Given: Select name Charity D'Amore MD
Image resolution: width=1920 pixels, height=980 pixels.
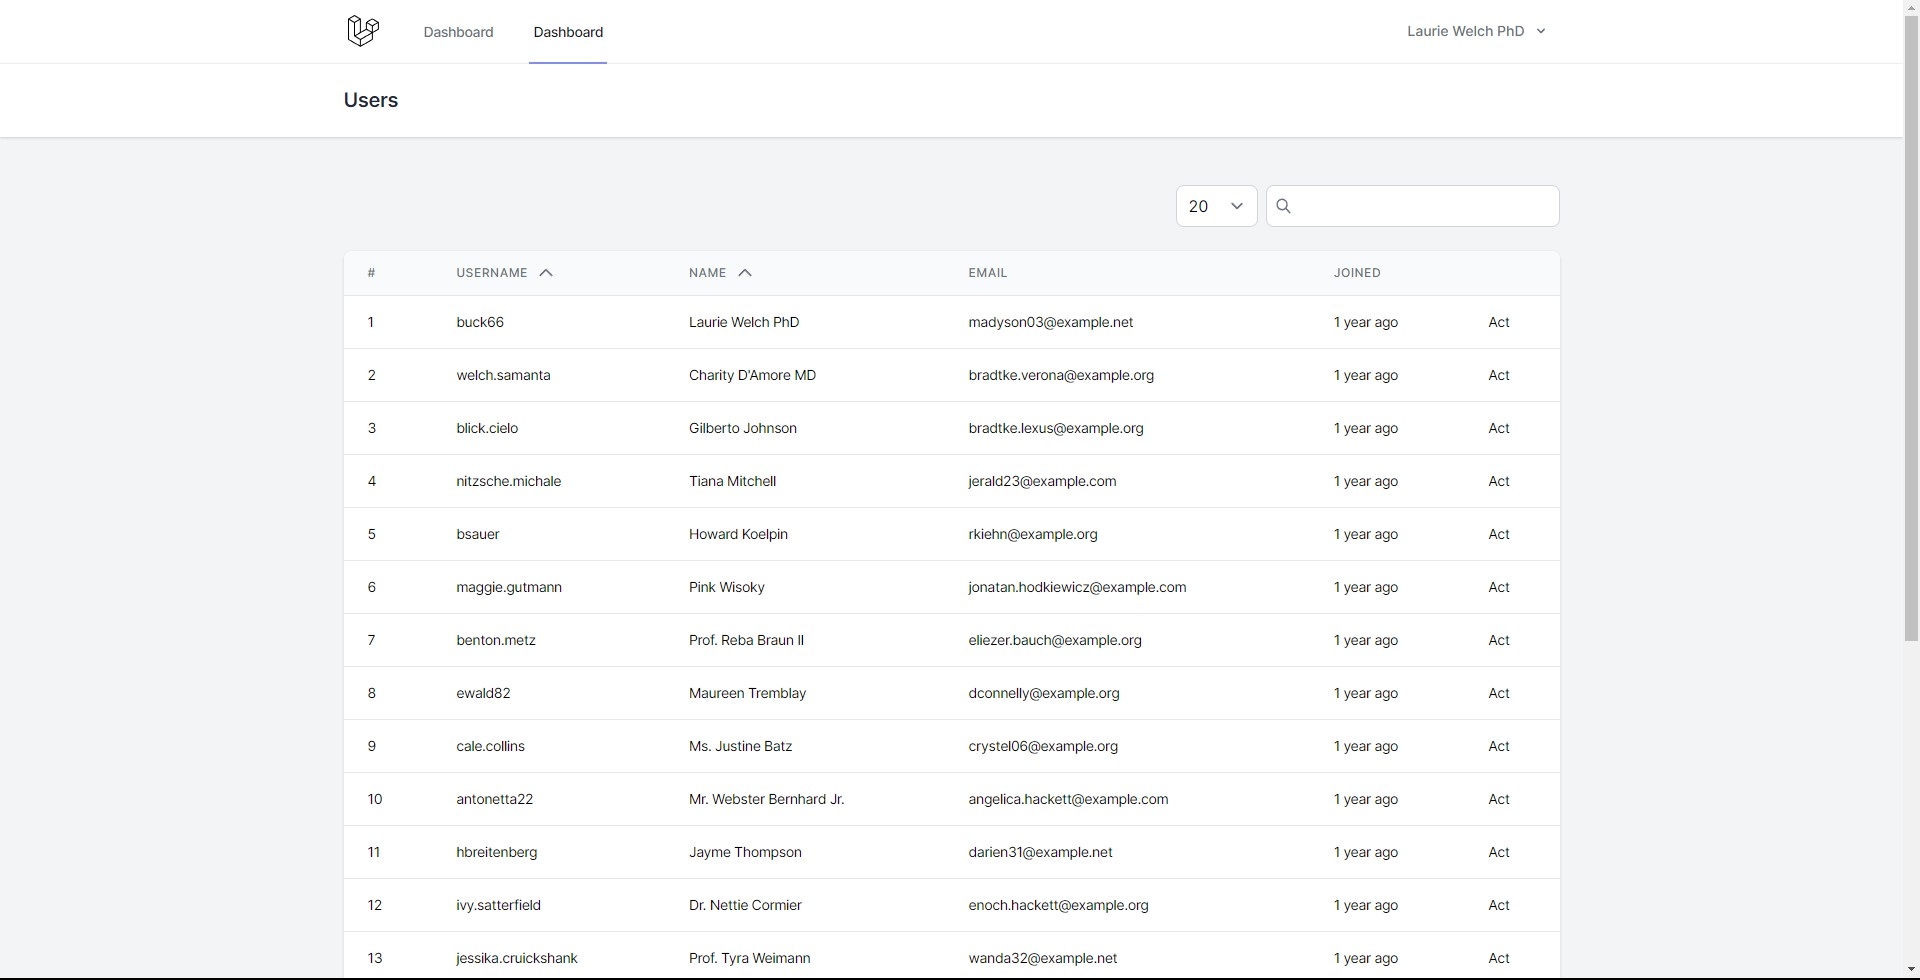Looking at the screenshot, I should pos(752,375).
